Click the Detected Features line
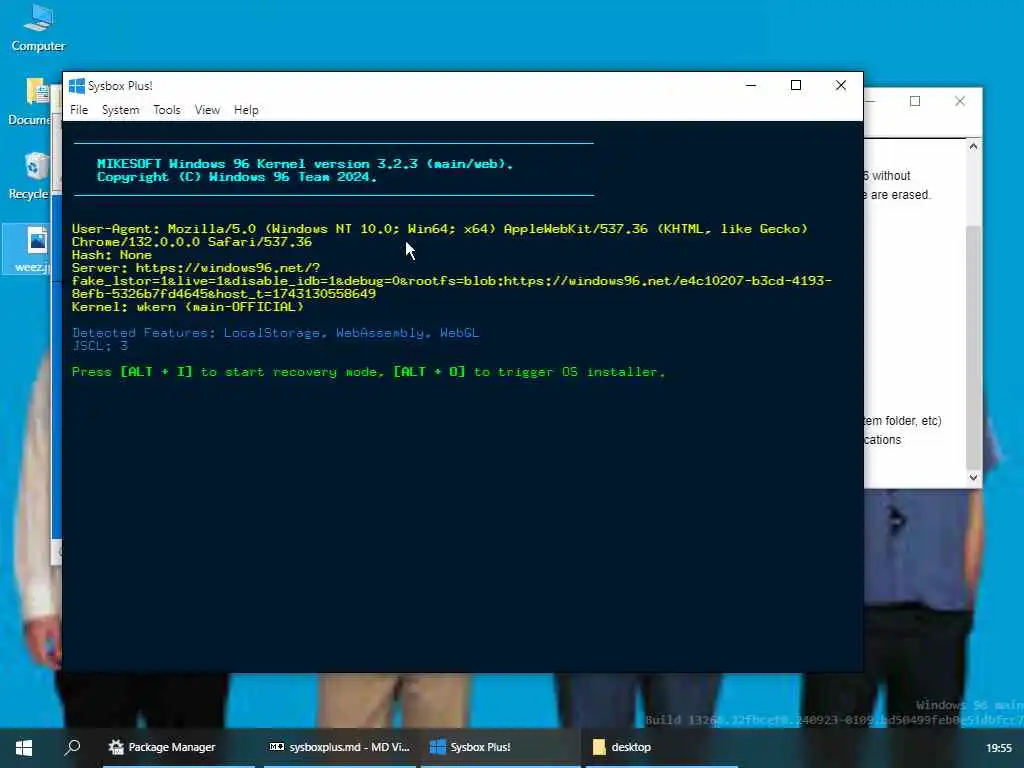The height and width of the screenshot is (768, 1024). click(x=276, y=333)
